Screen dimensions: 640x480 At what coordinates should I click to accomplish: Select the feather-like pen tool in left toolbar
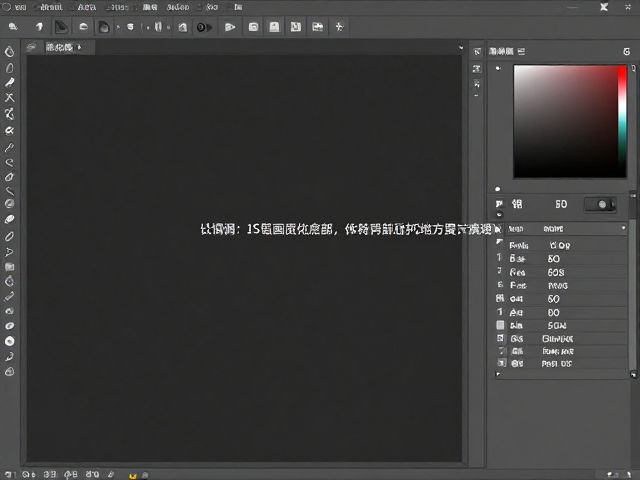coord(9,82)
